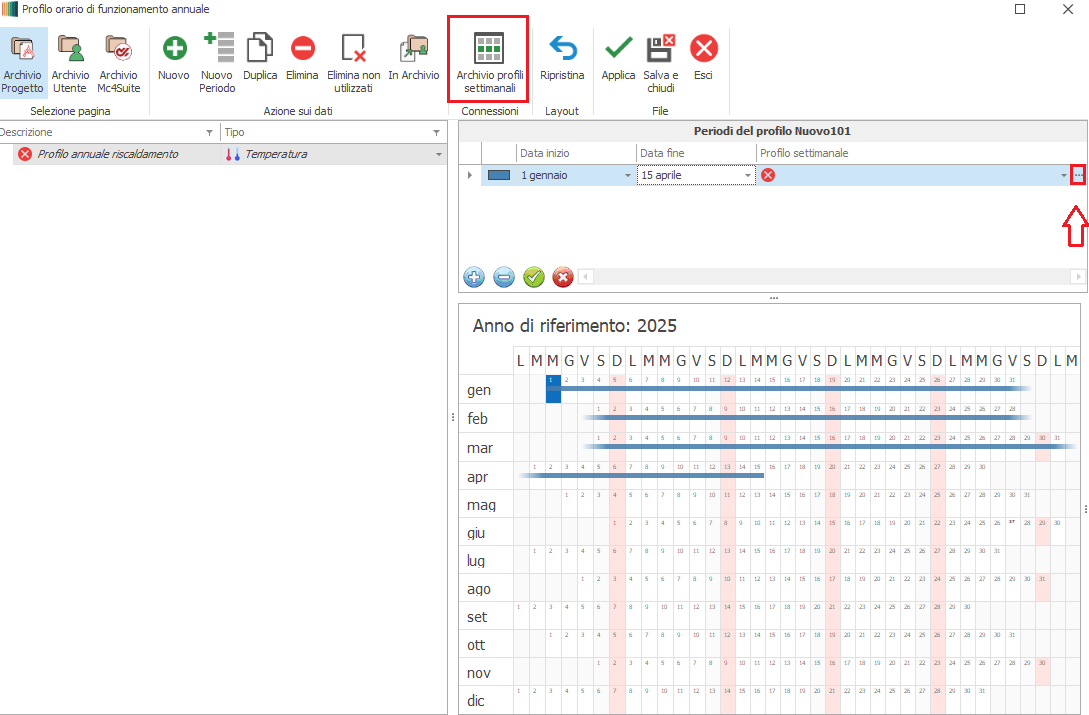The image size is (1089, 715).
Task: Click the Nuovo green plus icon
Action: pyautogui.click(x=173, y=48)
